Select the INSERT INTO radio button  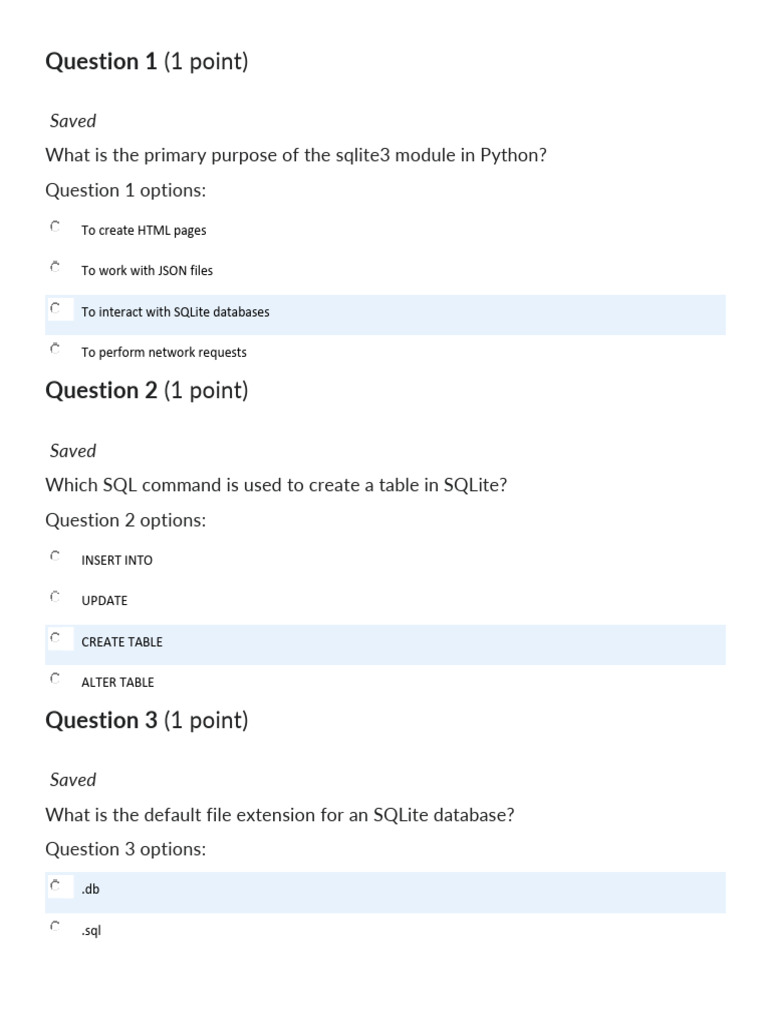[x=55, y=556]
